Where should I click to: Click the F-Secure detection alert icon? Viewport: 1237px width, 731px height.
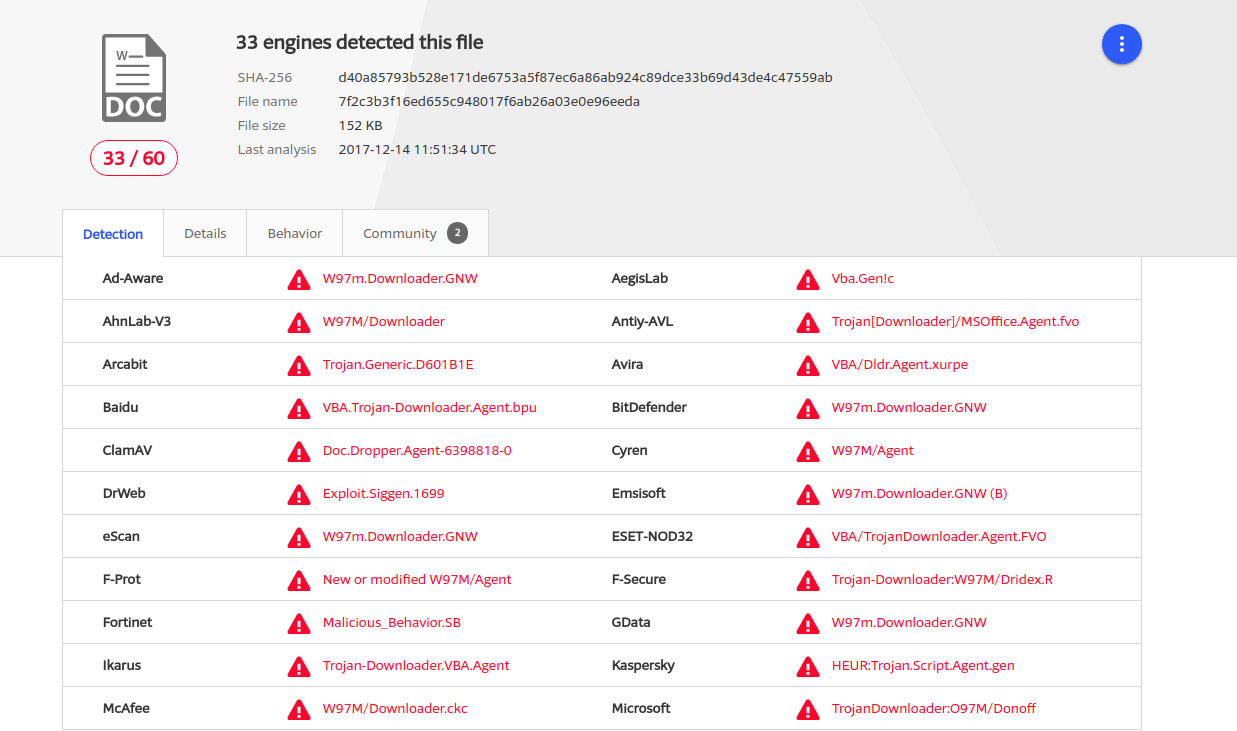[808, 580]
